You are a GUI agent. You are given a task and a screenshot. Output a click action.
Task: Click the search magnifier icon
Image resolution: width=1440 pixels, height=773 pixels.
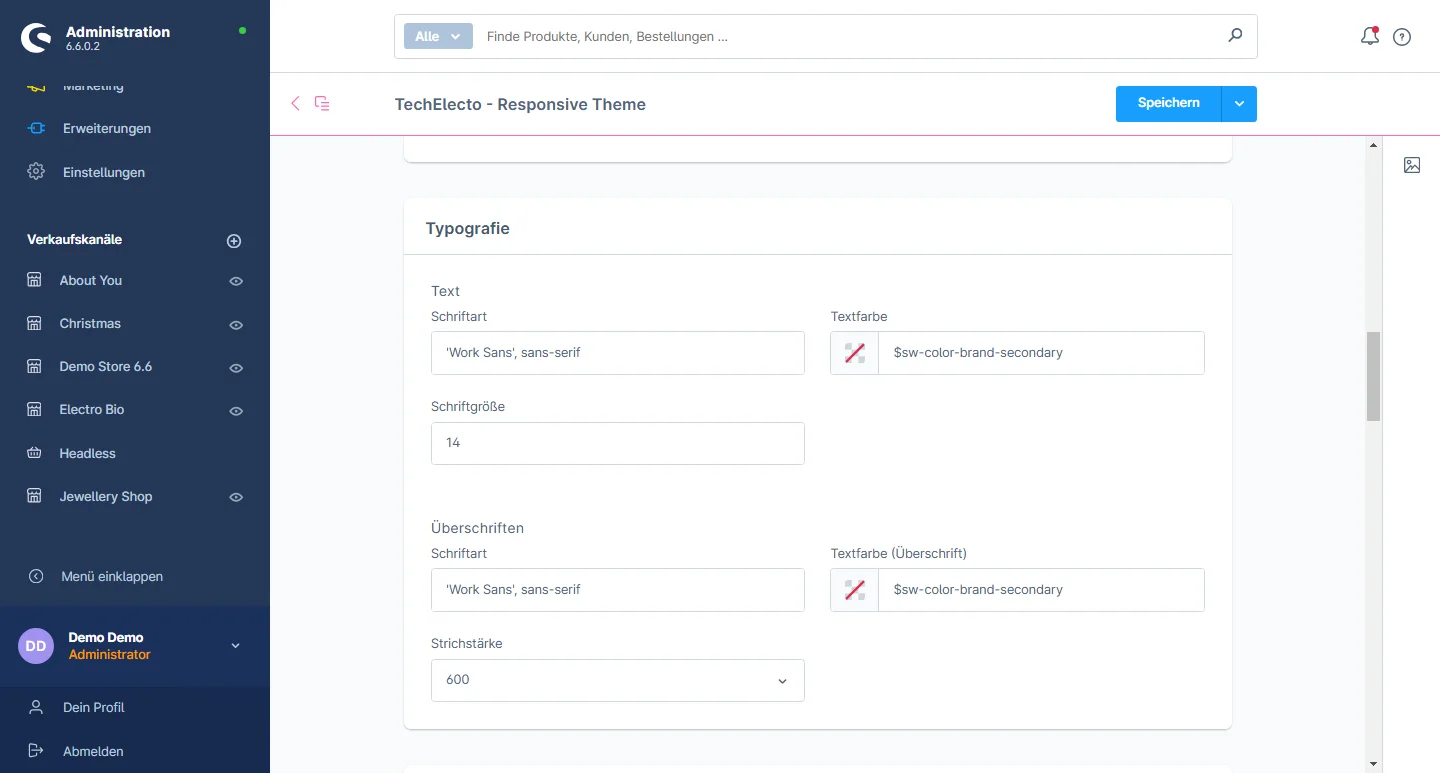[1235, 36]
